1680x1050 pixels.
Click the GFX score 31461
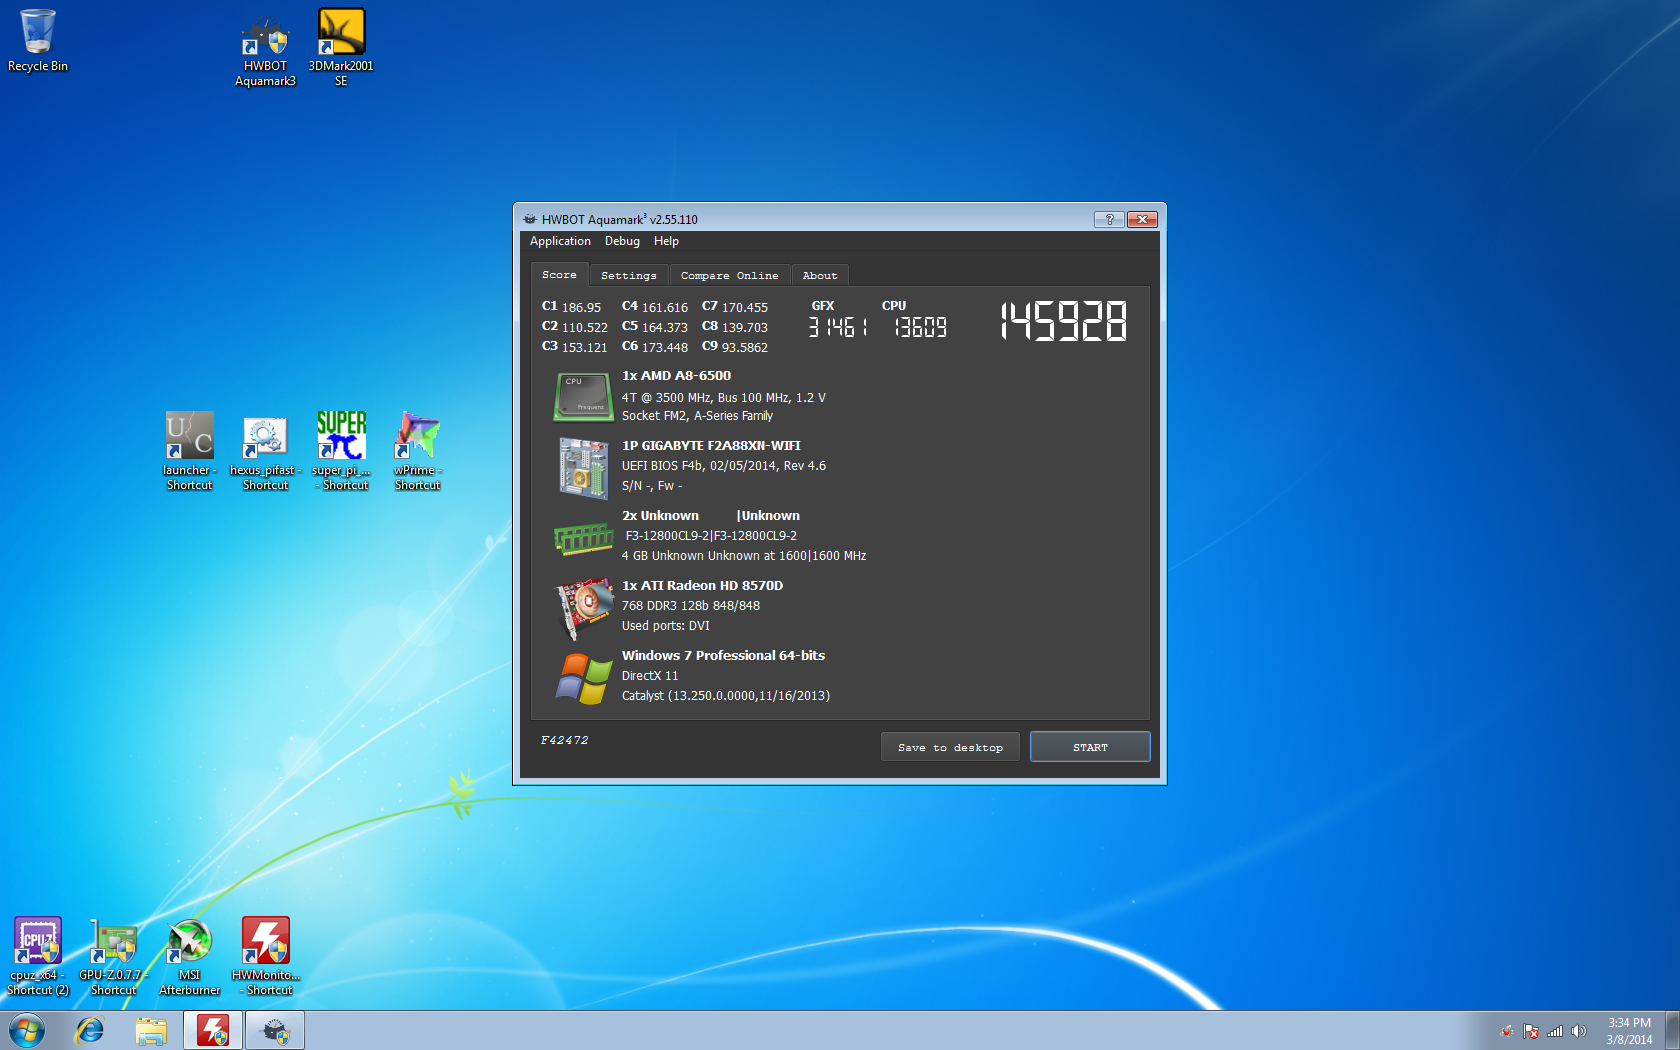tap(838, 327)
